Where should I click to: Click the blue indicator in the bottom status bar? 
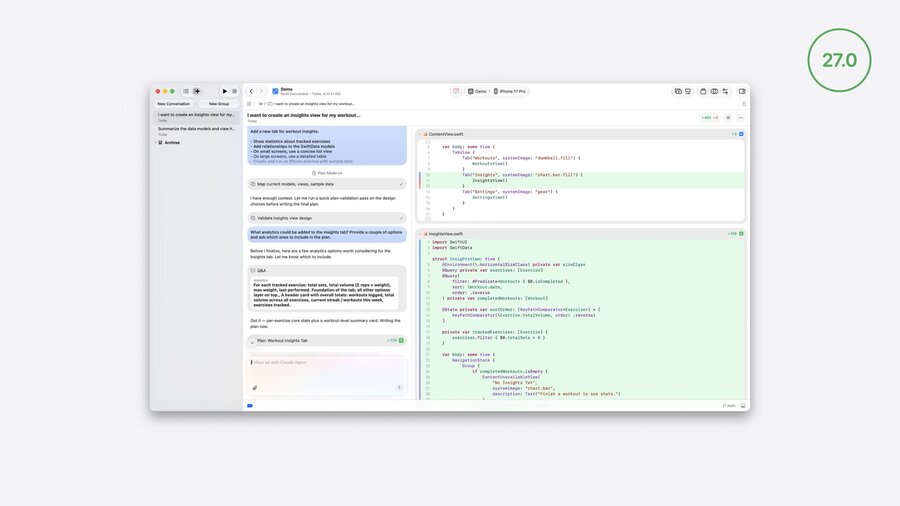(x=250, y=406)
